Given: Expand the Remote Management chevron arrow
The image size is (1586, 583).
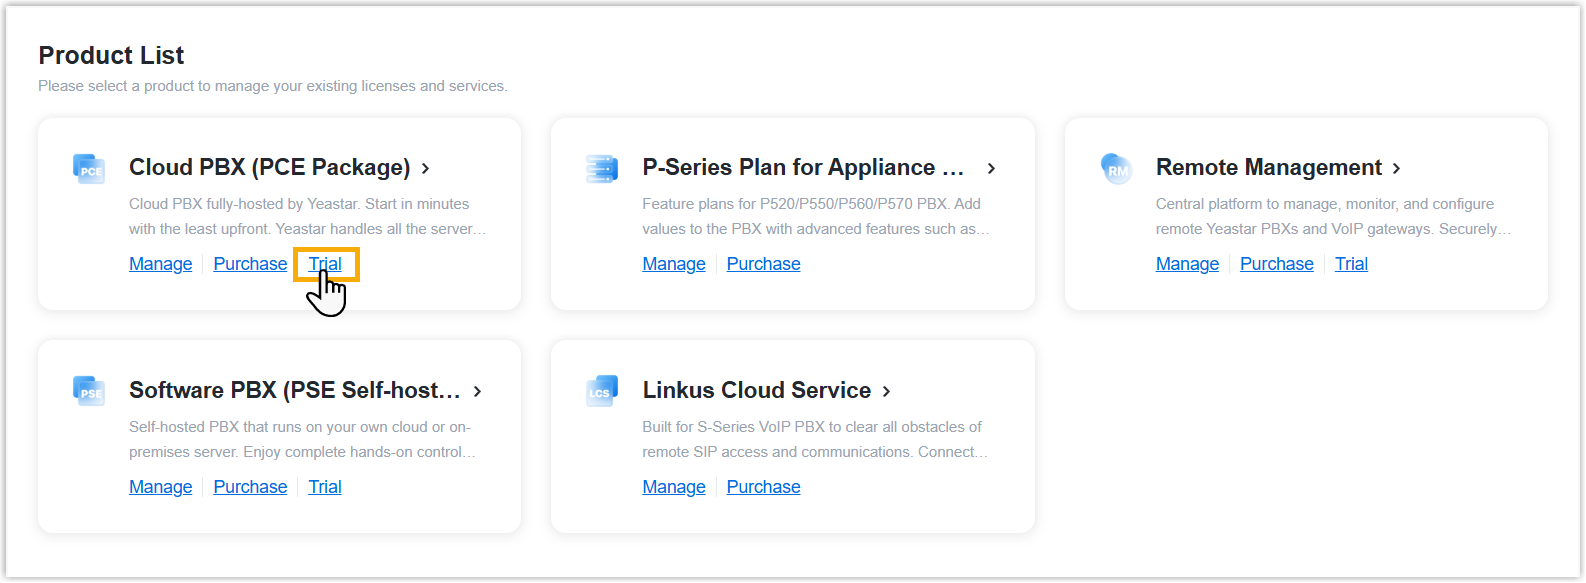Looking at the screenshot, I should (x=1397, y=168).
